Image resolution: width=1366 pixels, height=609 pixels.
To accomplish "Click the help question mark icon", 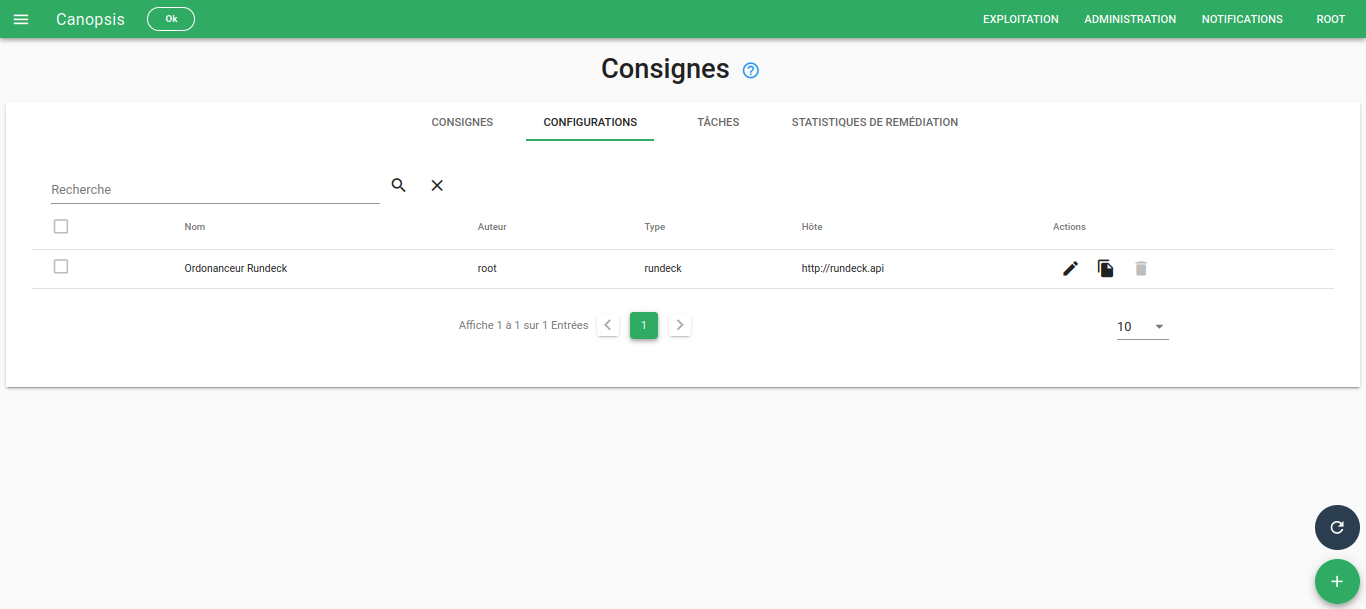I will (751, 70).
